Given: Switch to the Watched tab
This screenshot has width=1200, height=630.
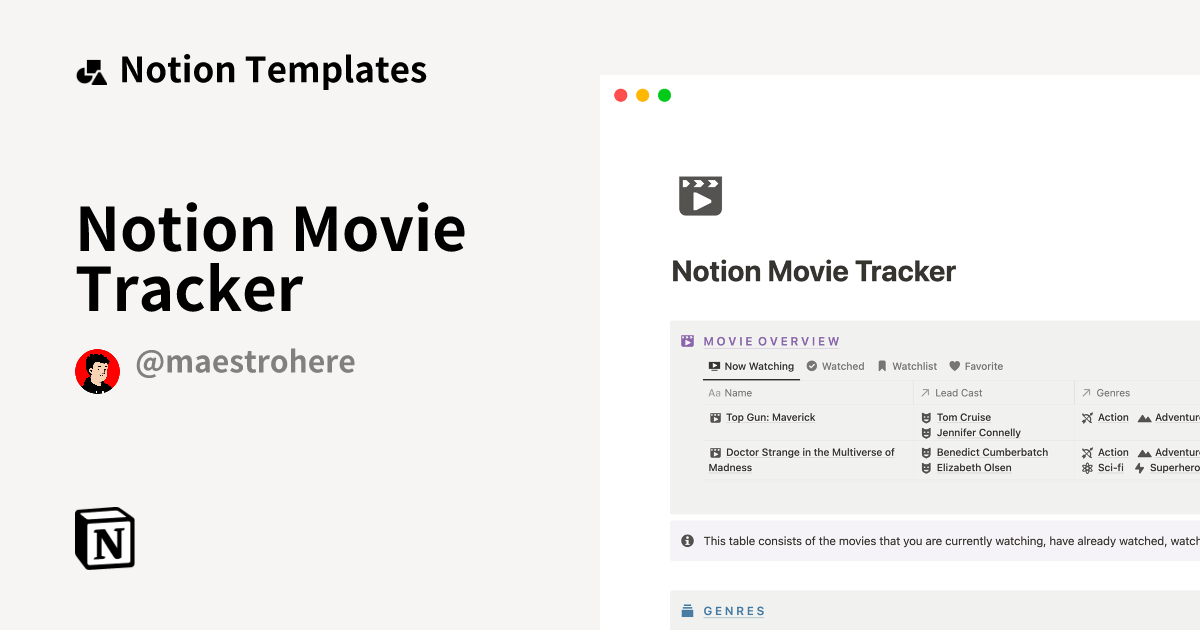Looking at the screenshot, I should [835, 366].
